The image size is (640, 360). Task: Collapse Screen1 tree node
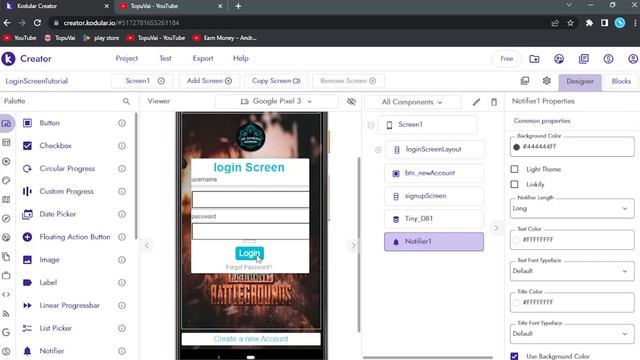coord(371,125)
